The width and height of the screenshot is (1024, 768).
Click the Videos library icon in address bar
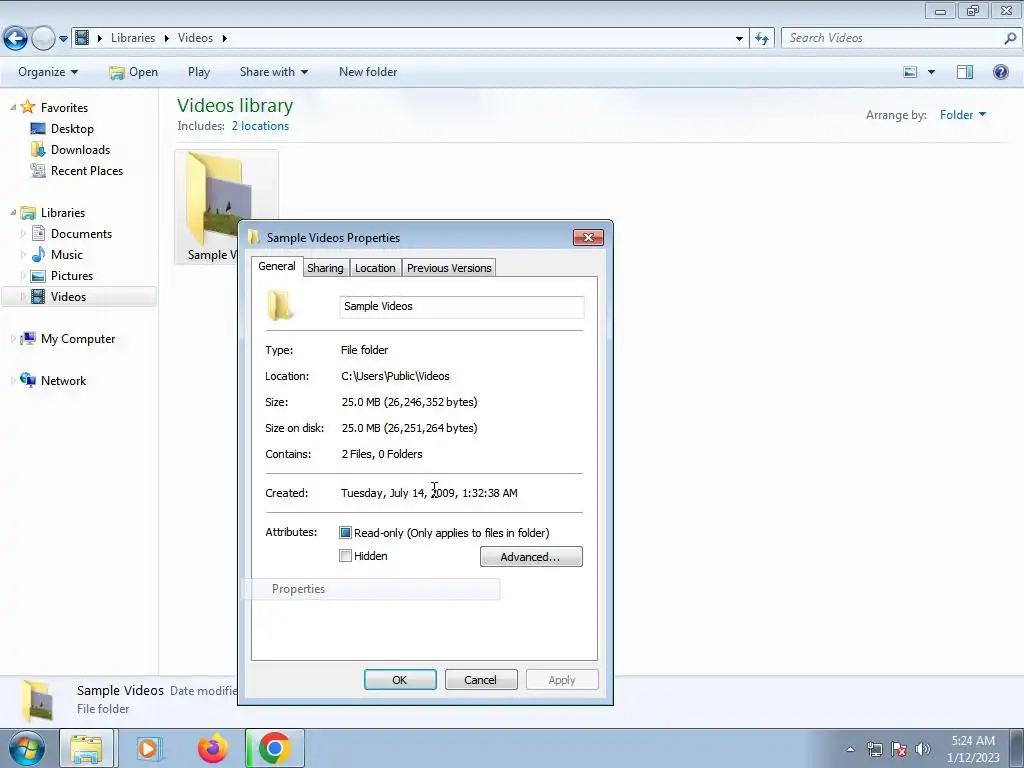click(82, 38)
